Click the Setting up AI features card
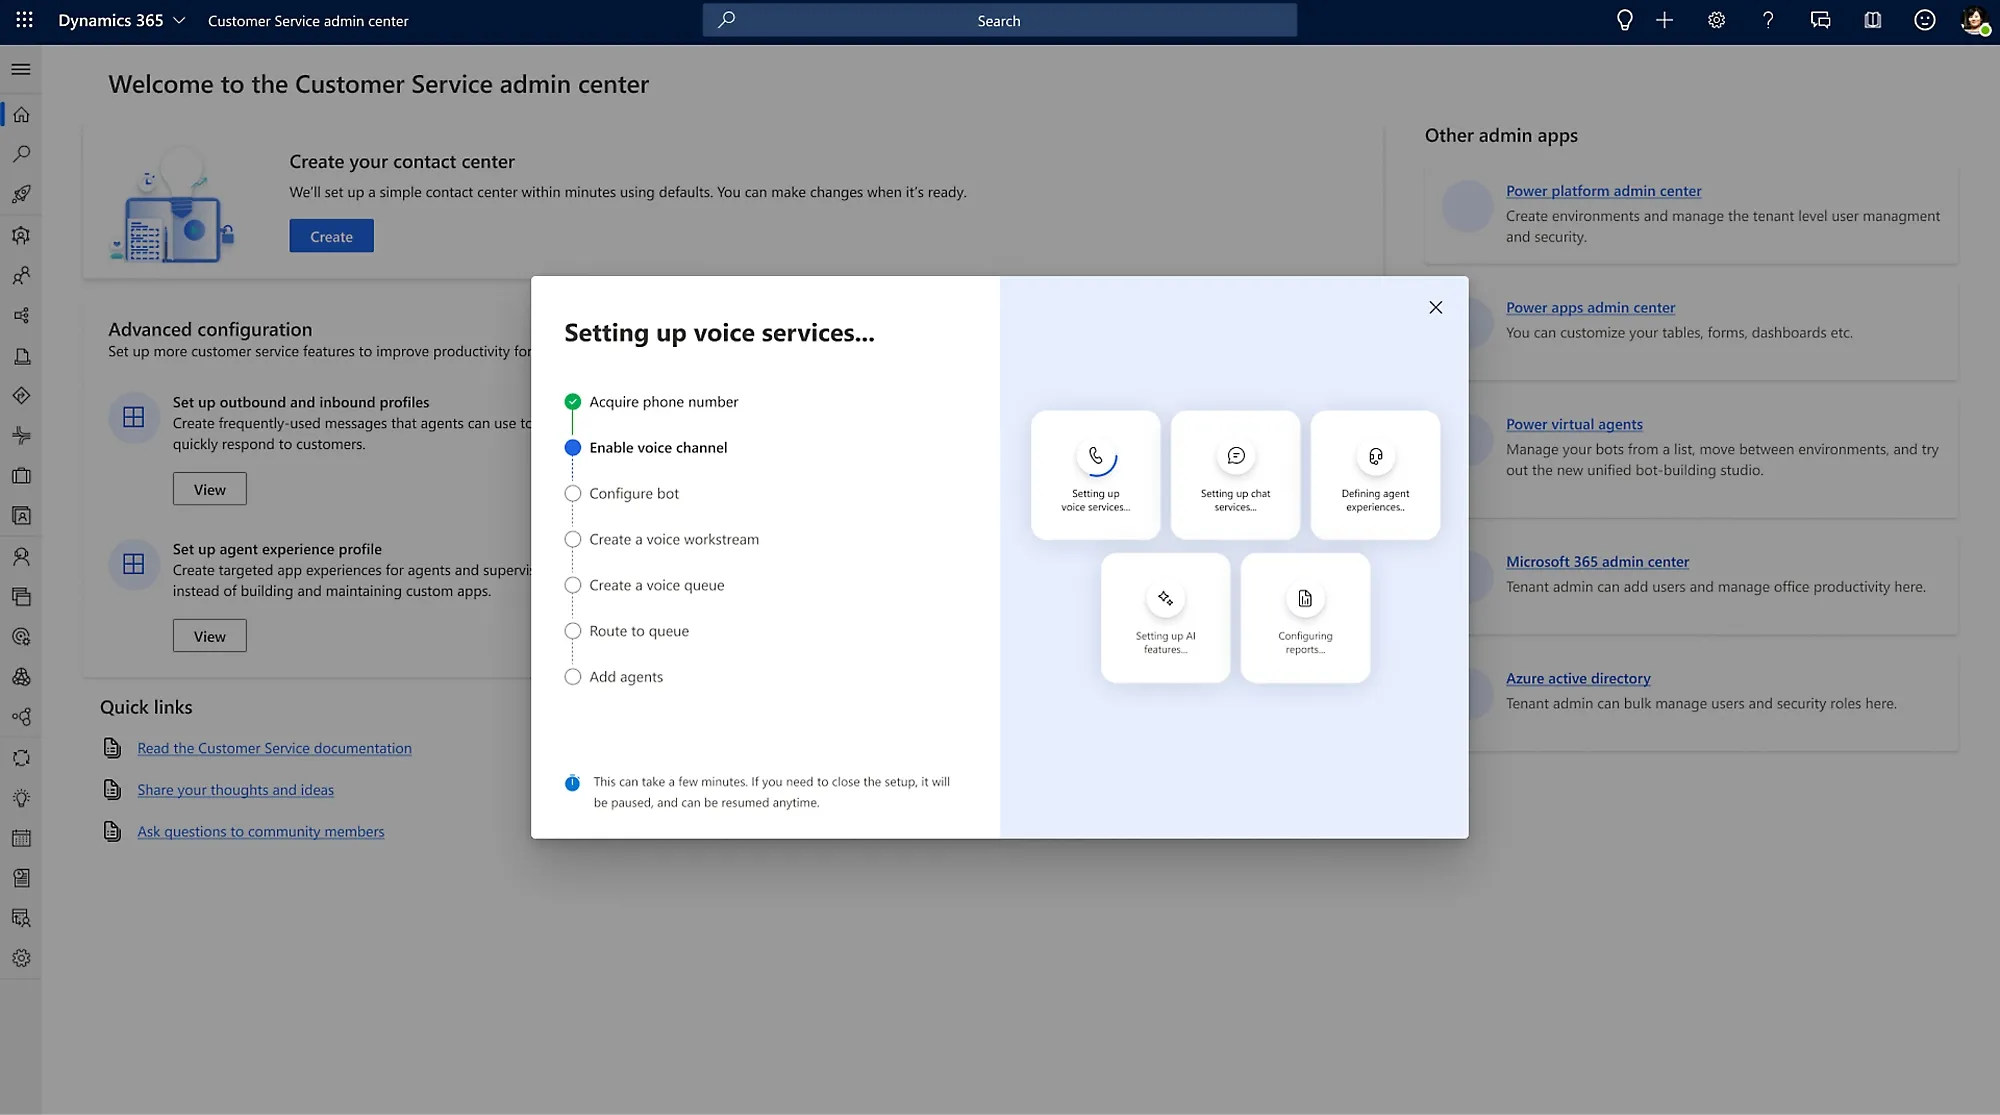 click(1165, 618)
